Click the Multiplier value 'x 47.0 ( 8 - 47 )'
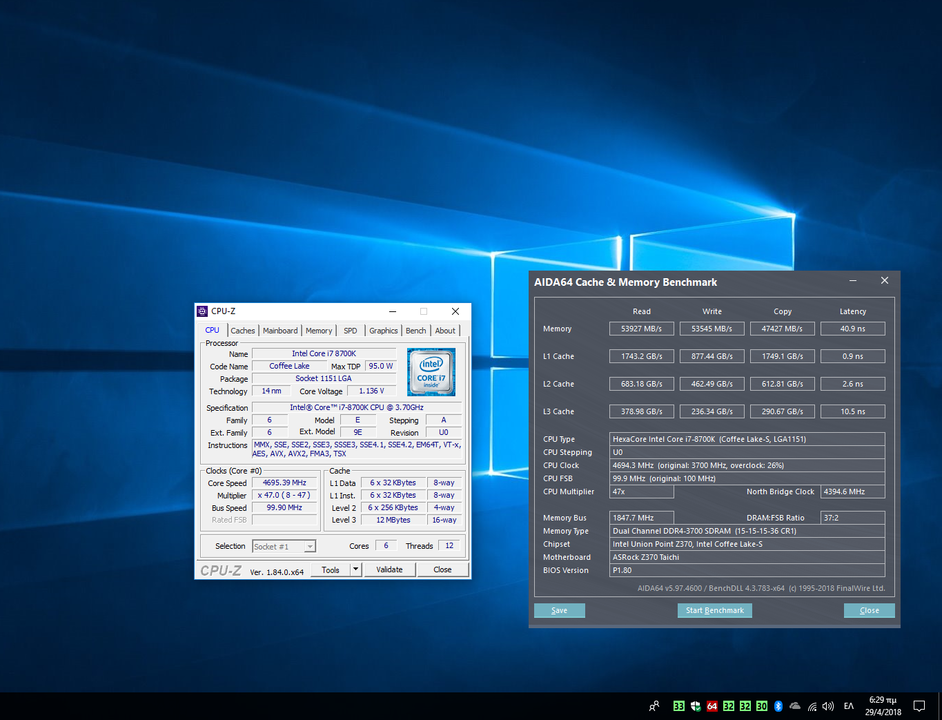 click(284, 495)
